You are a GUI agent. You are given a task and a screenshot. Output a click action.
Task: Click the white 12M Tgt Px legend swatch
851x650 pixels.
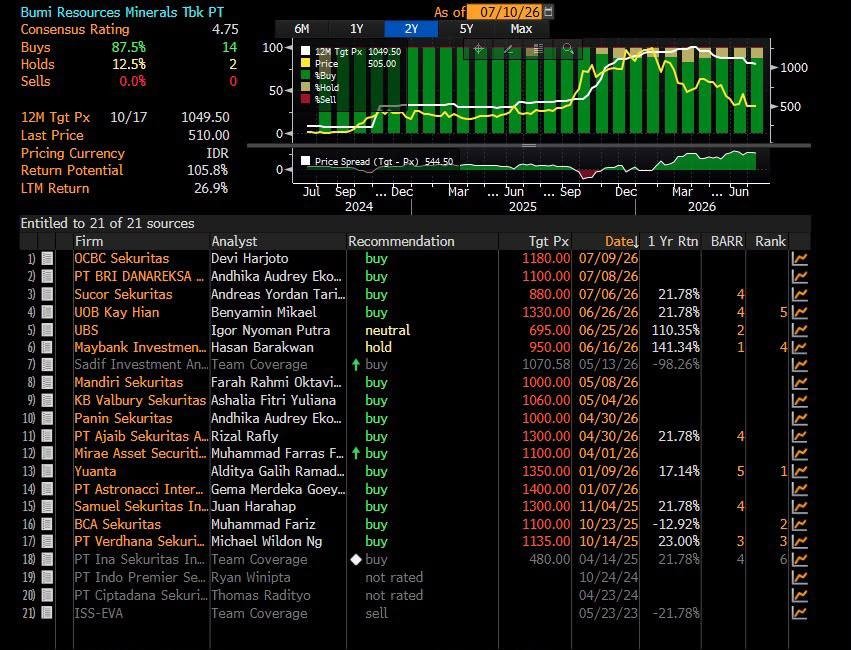click(x=306, y=51)
